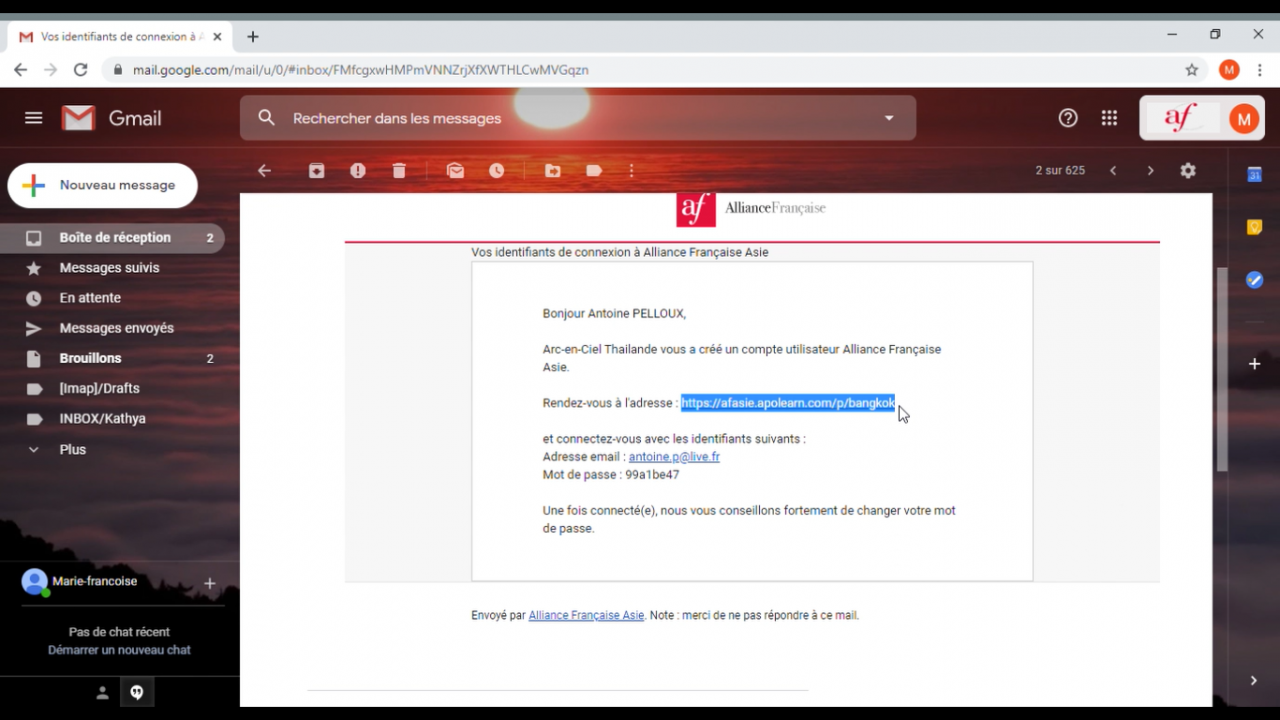Open the Help question mark icon
This screenshot has width=1280, height=720.
(1068, 118)
